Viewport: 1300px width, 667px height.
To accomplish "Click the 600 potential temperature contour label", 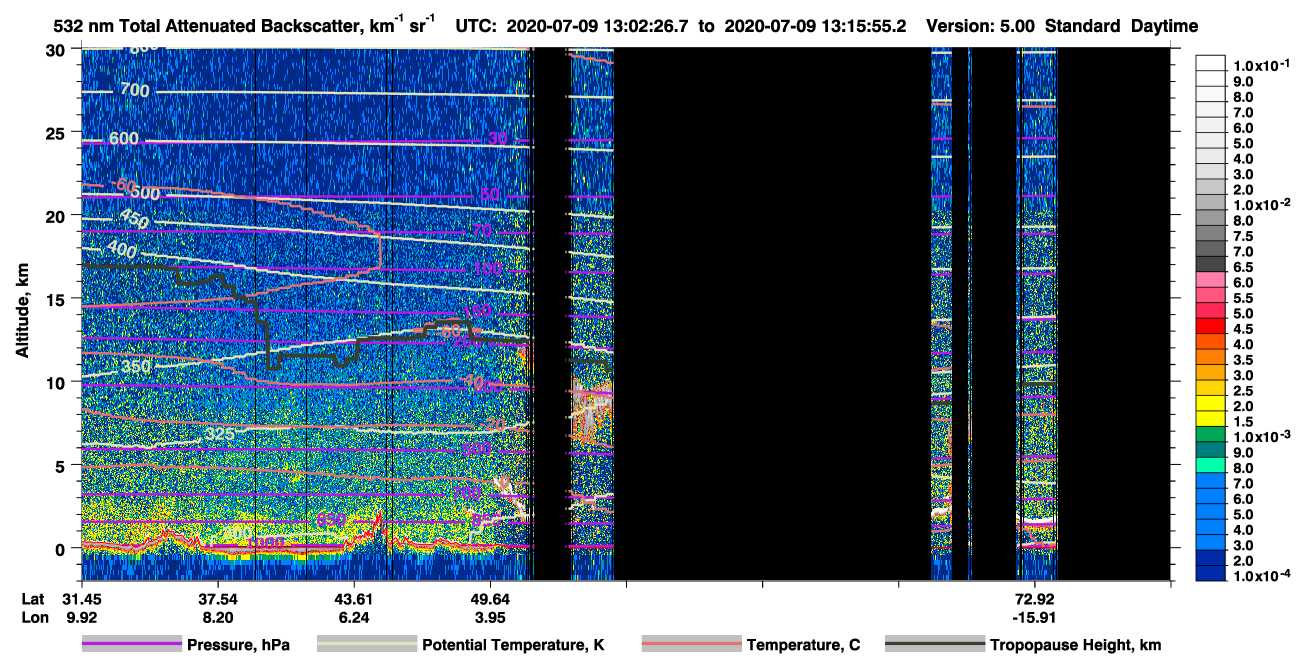I will 125,139.
